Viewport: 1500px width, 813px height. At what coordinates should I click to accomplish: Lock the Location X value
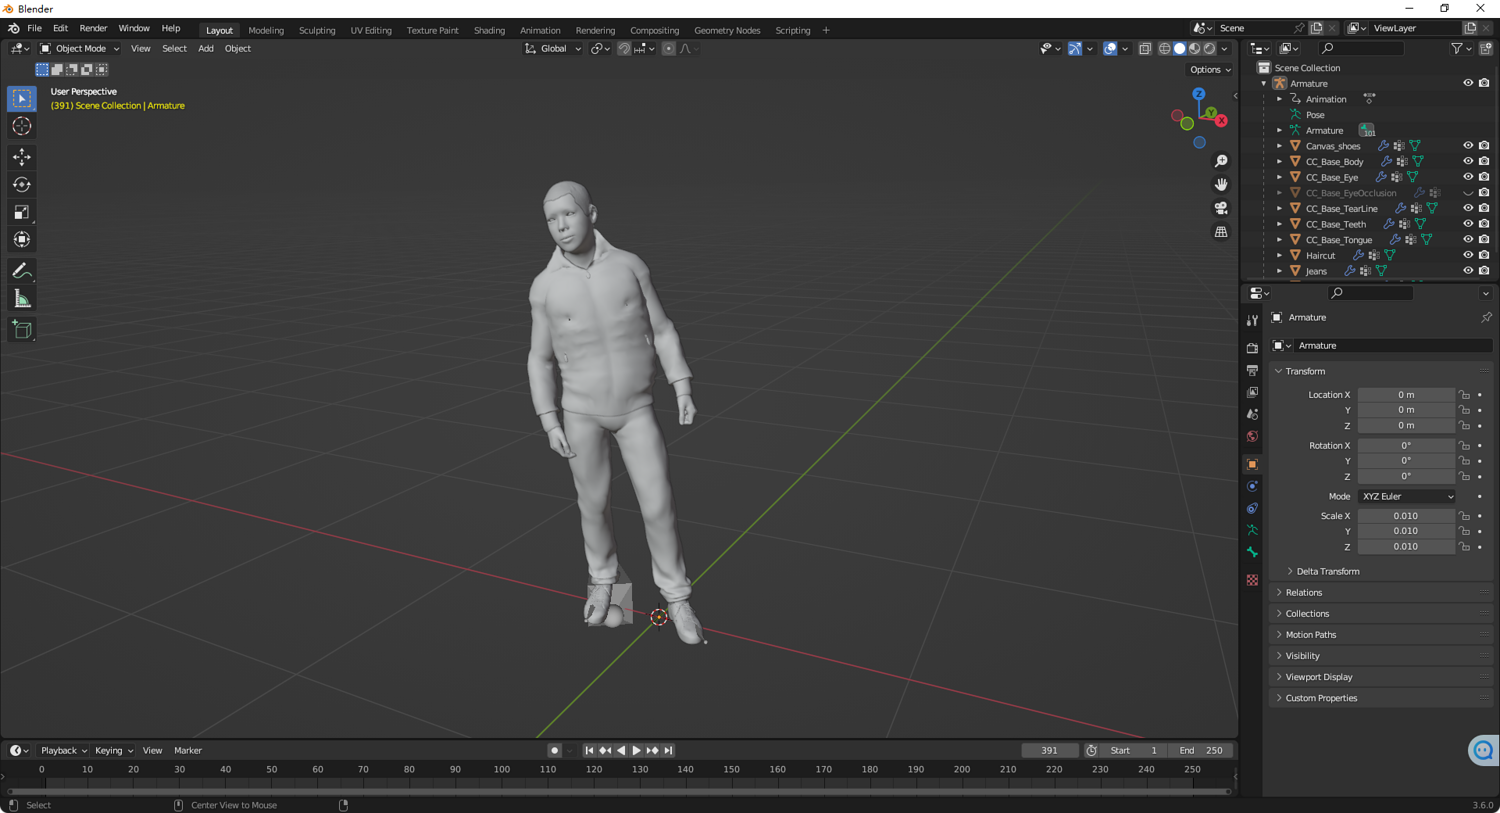click(x=1464, y=395)
